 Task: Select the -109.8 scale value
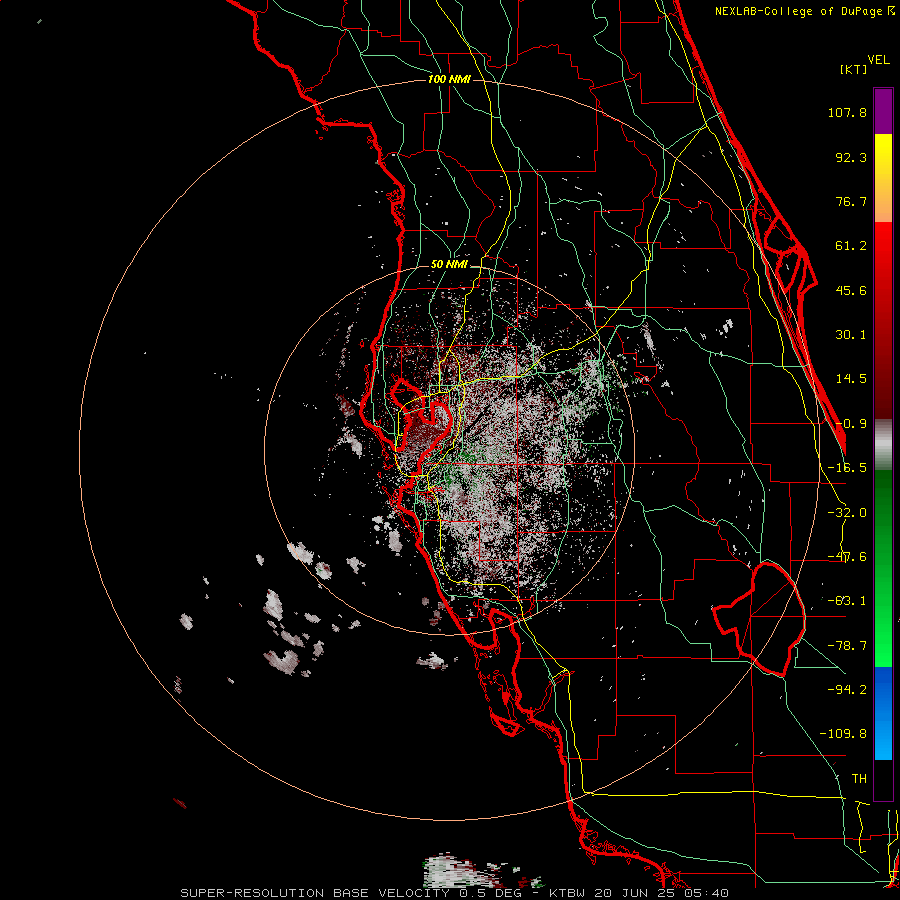click(843, 734)
